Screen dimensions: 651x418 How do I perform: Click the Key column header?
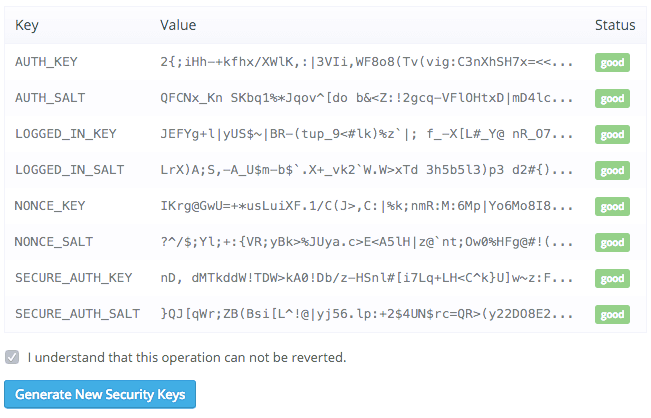coord(27,25)
